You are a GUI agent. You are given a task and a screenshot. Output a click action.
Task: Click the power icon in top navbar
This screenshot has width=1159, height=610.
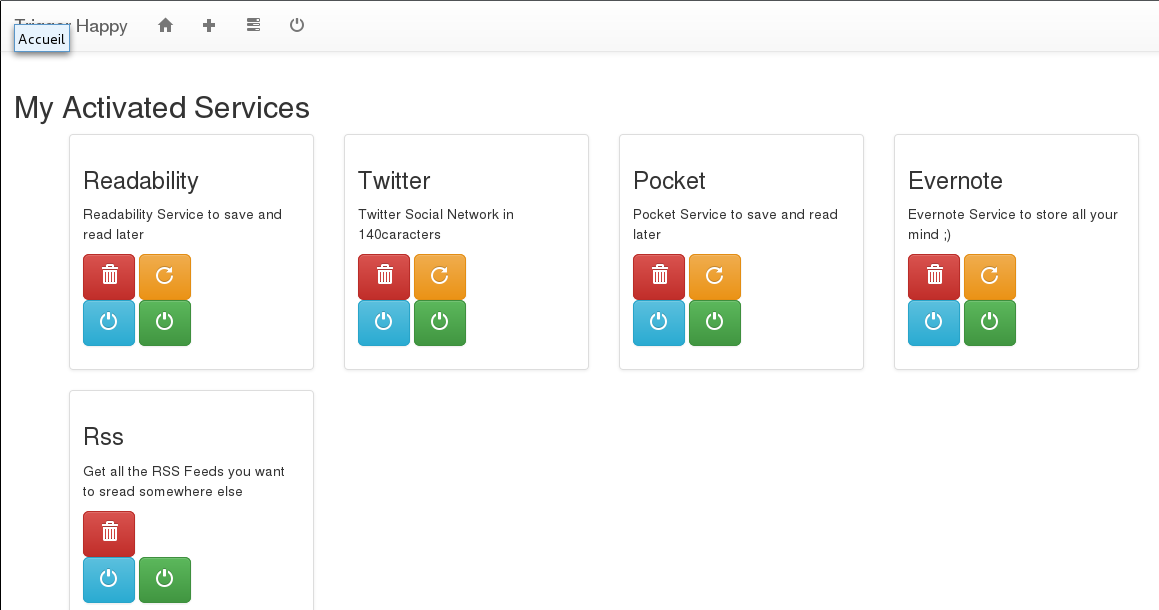297,25
